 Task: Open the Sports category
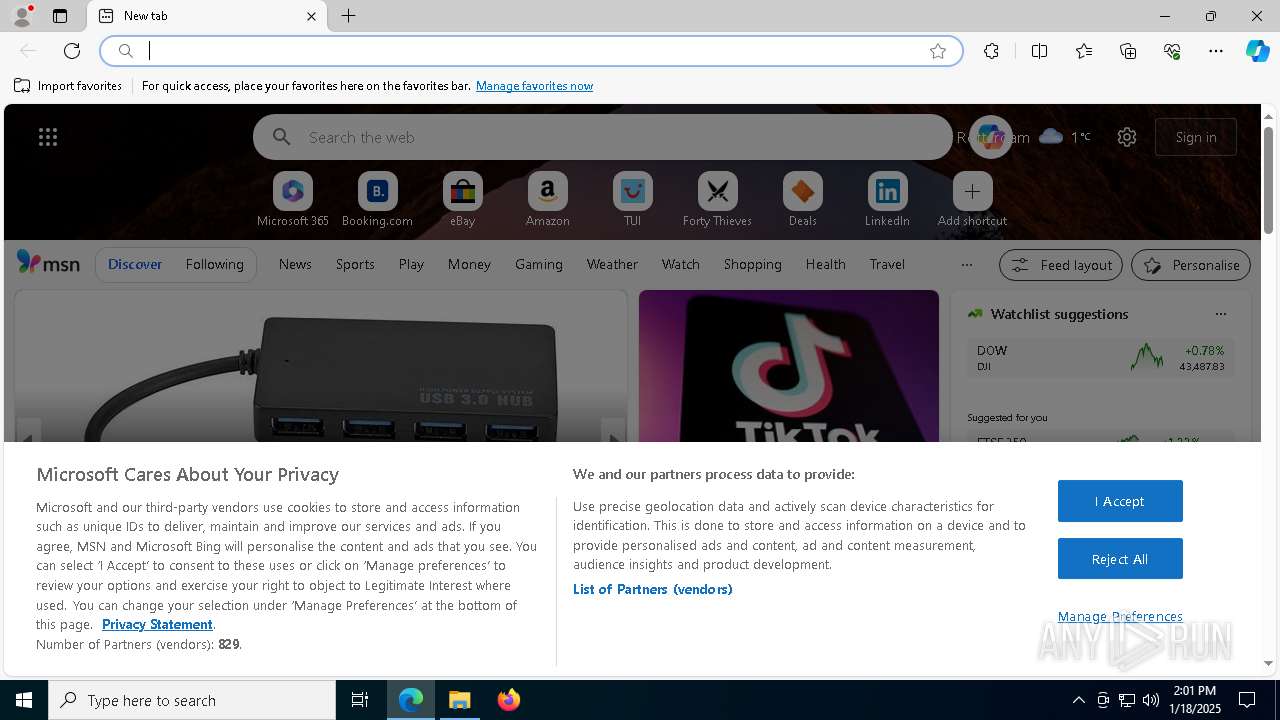click(x=355, y=264)
